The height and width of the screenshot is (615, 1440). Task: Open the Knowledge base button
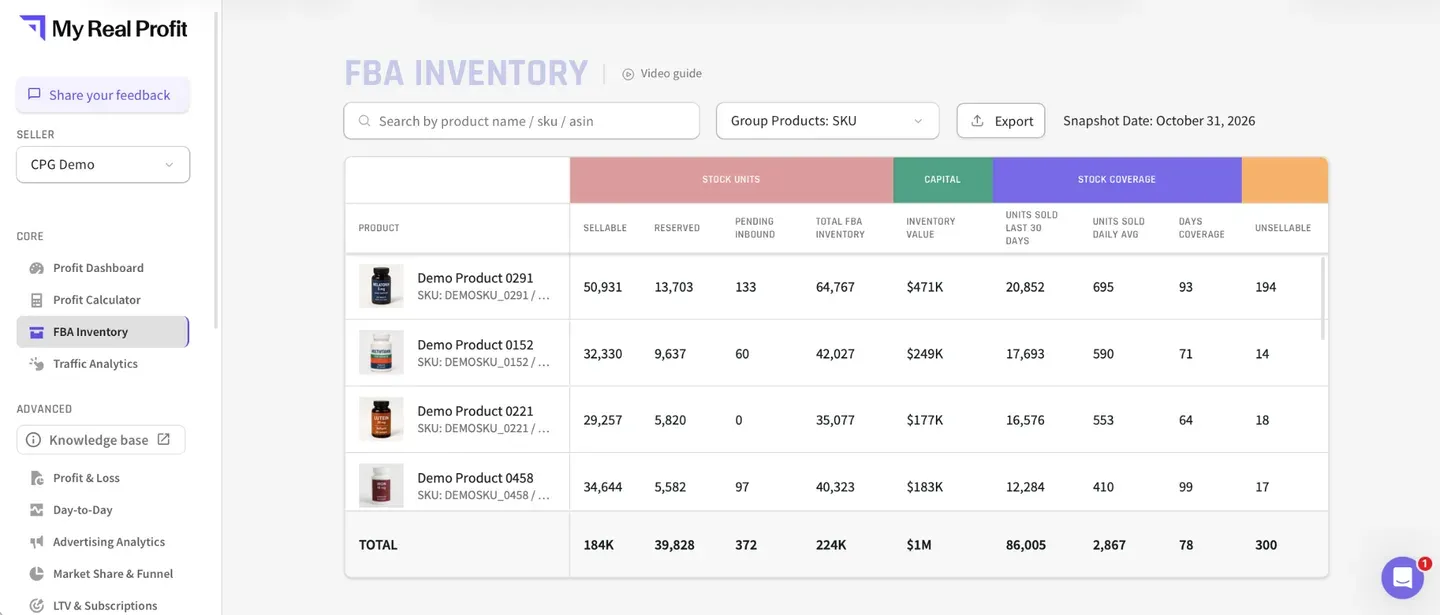[x=101, y=440]
